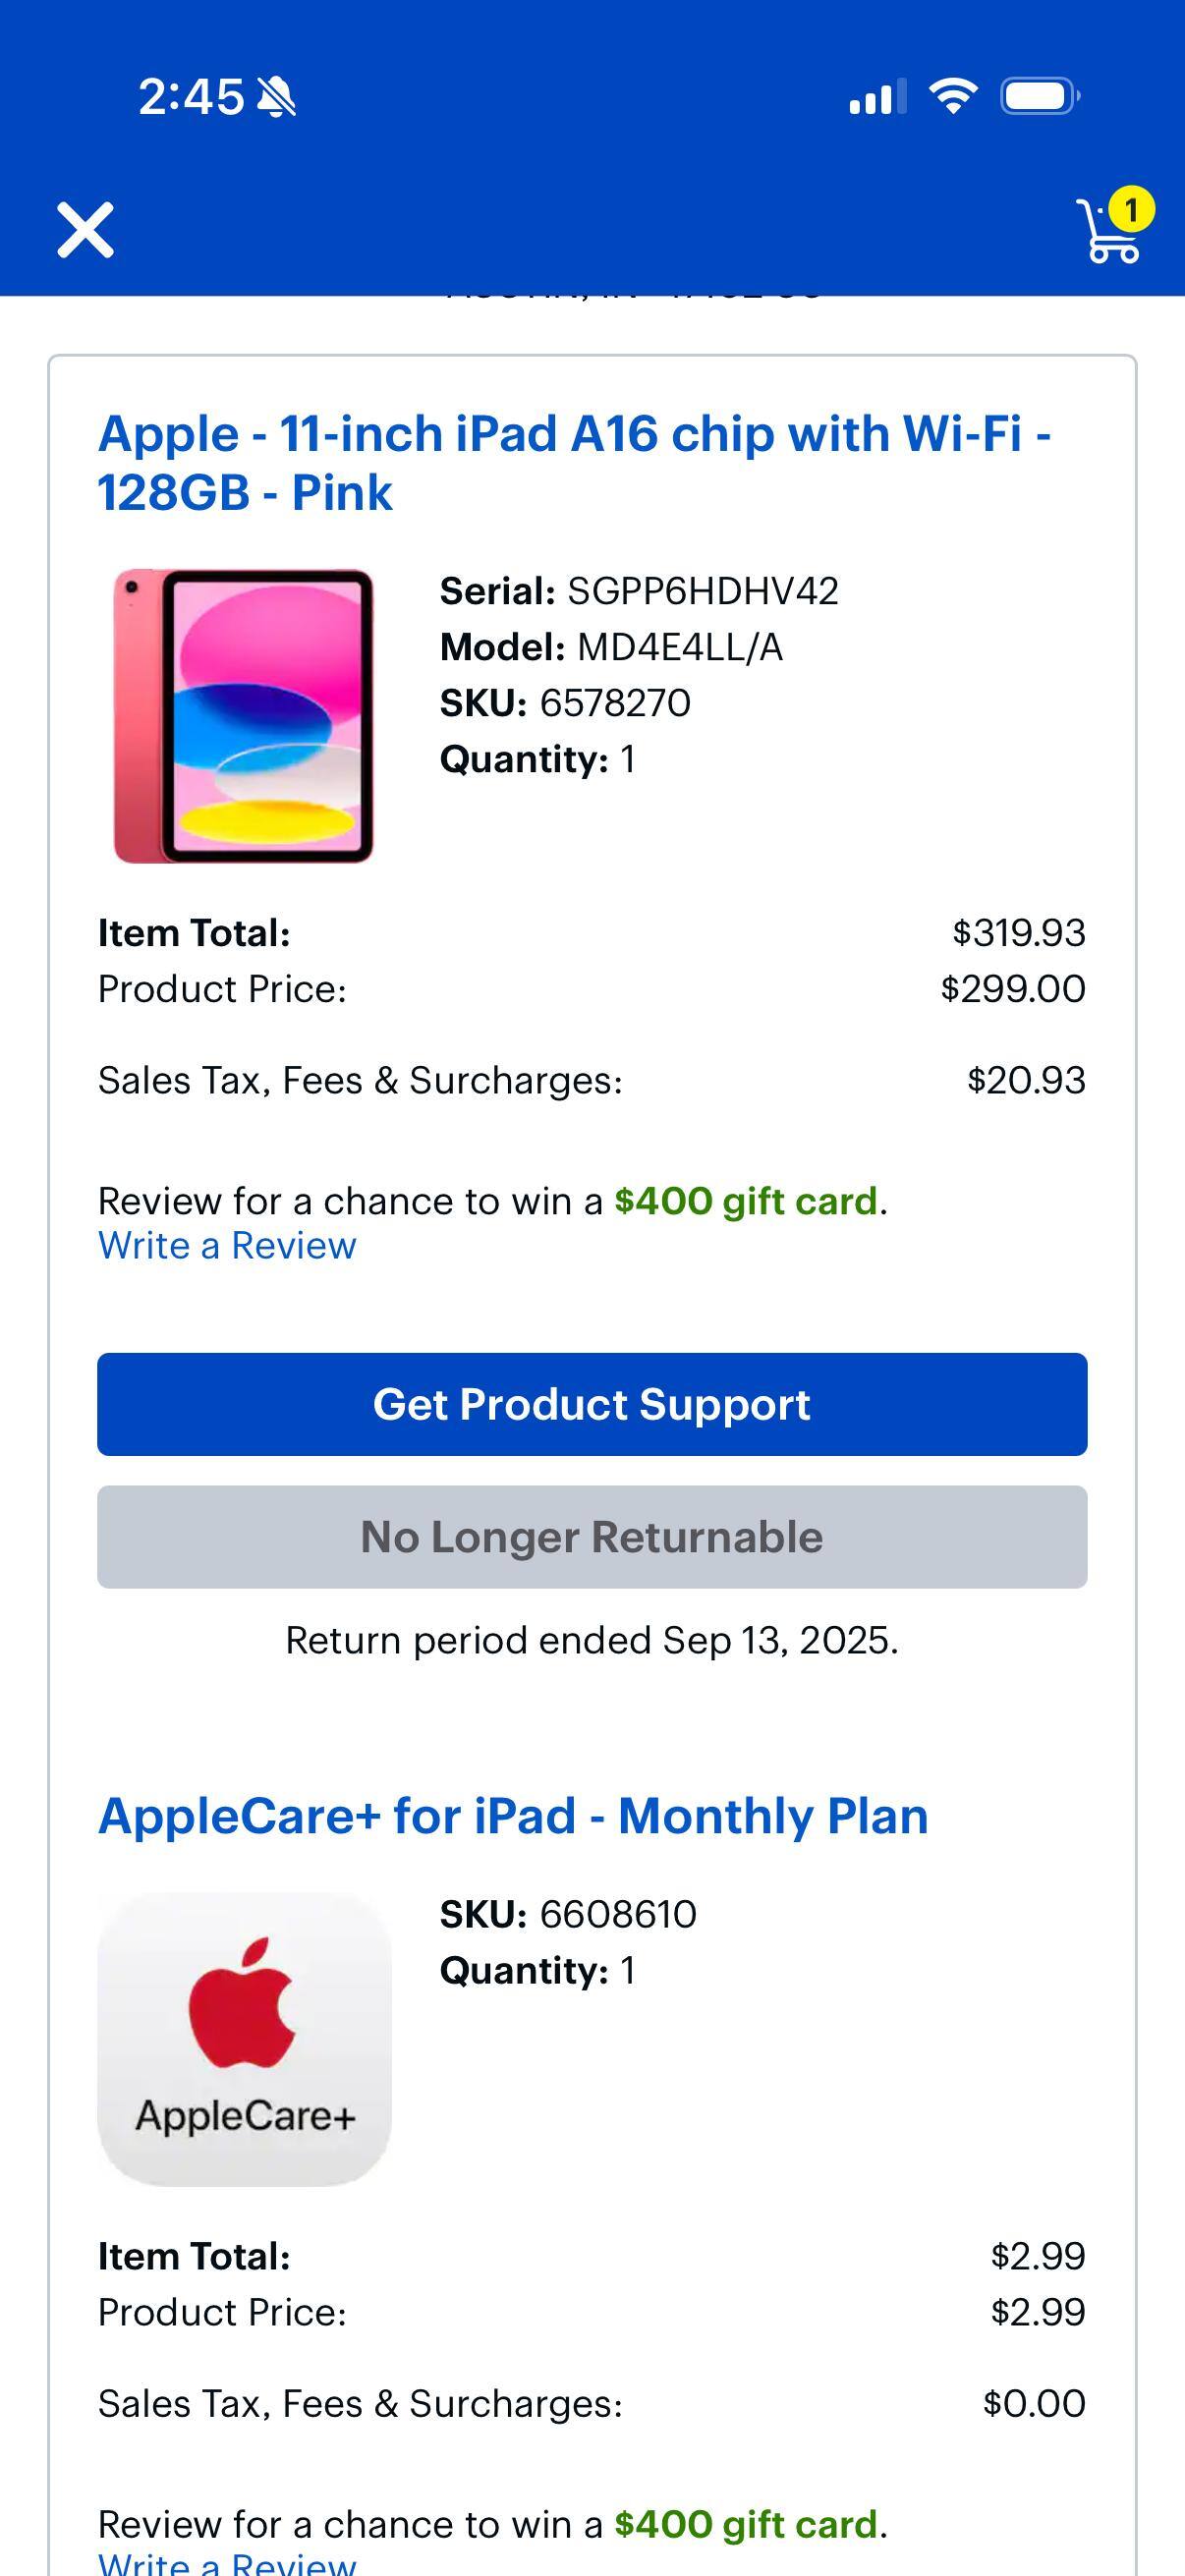Tap the time display at top left
Screen dimensions: 1185x2576
coord(193,94)
